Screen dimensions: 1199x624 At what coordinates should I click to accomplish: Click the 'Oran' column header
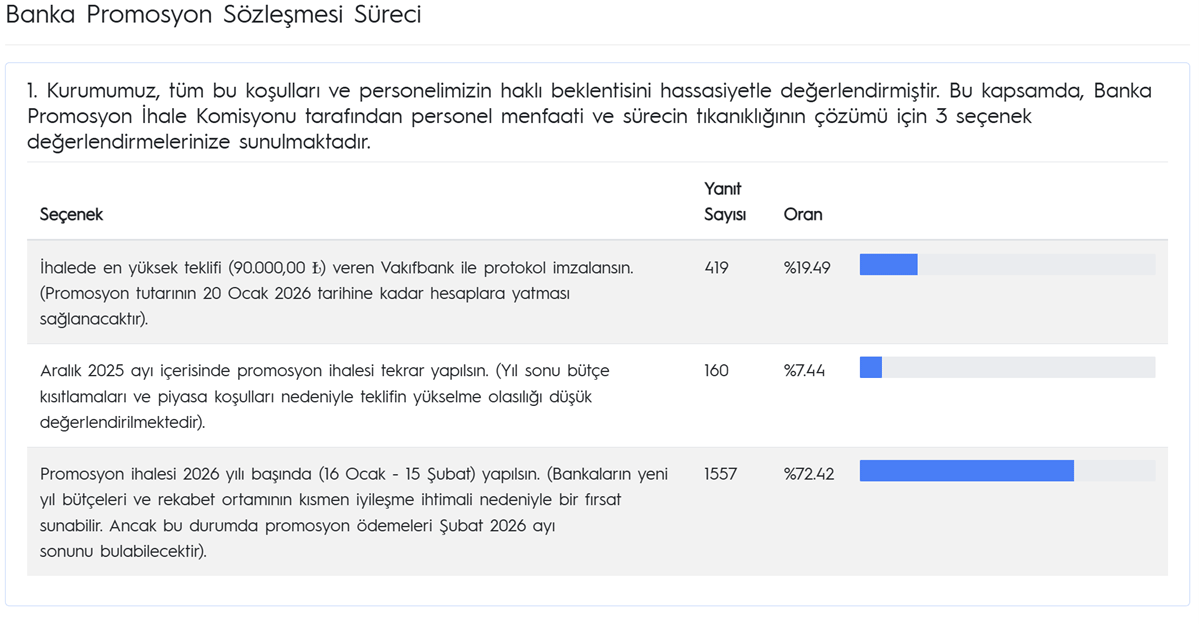(803, 215)
